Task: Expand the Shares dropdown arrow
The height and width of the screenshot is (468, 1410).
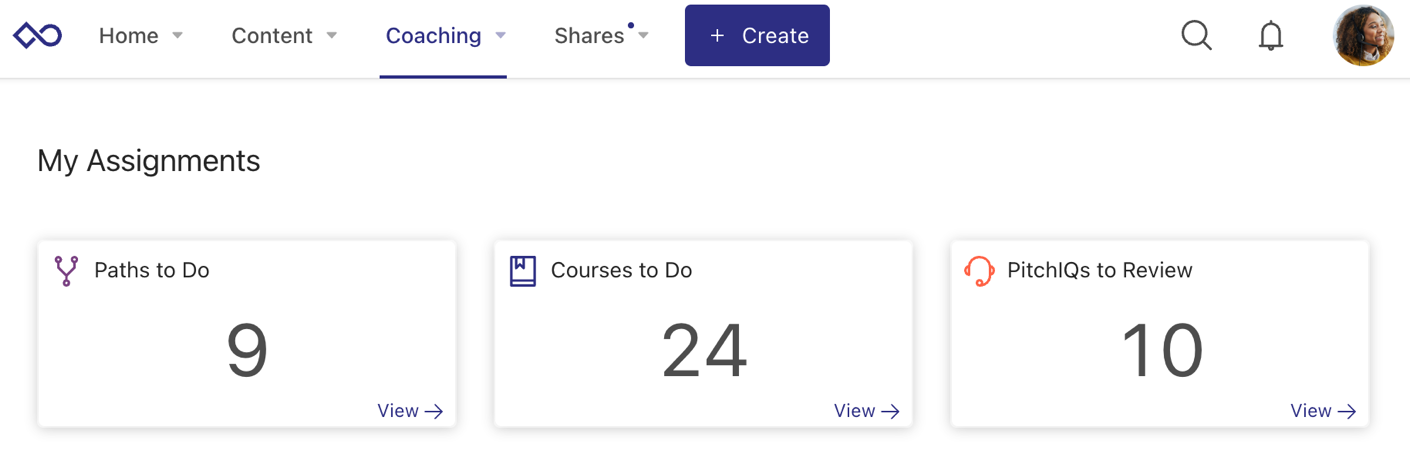Action: (643, 36)
